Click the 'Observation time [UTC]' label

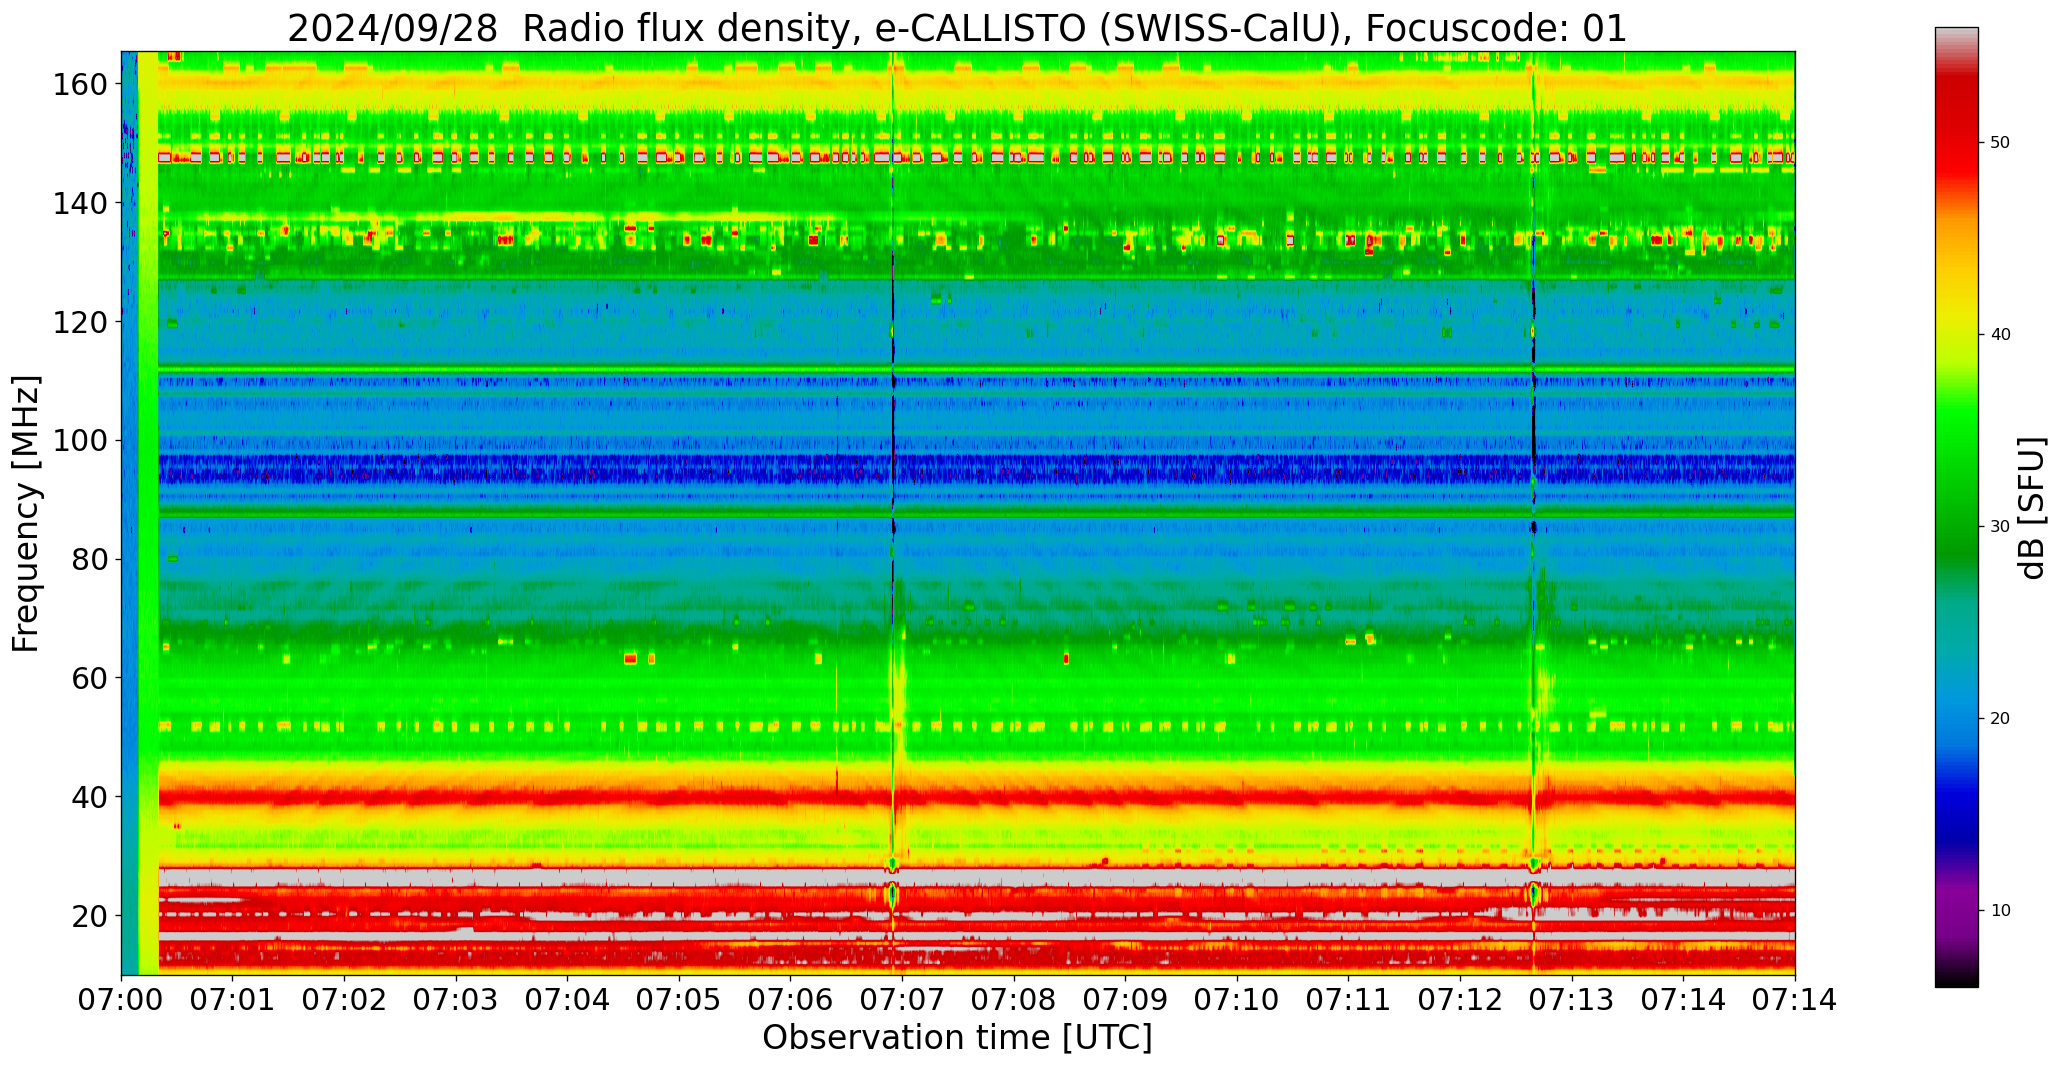[957, 1038]
